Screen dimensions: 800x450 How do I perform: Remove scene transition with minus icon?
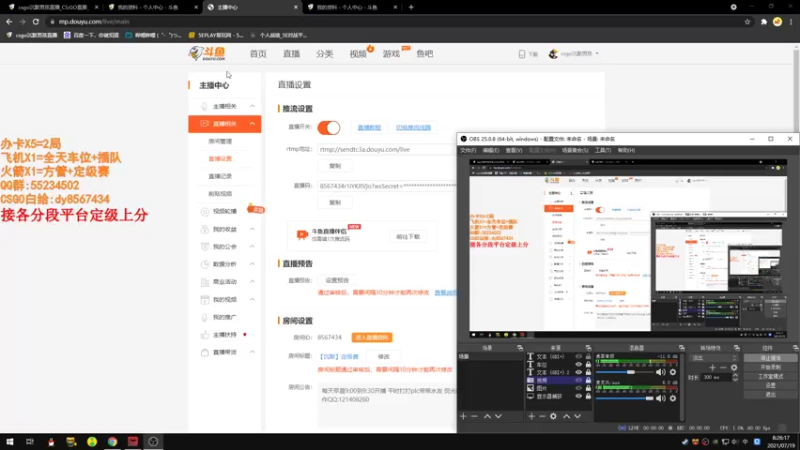[x=723, y=367]
